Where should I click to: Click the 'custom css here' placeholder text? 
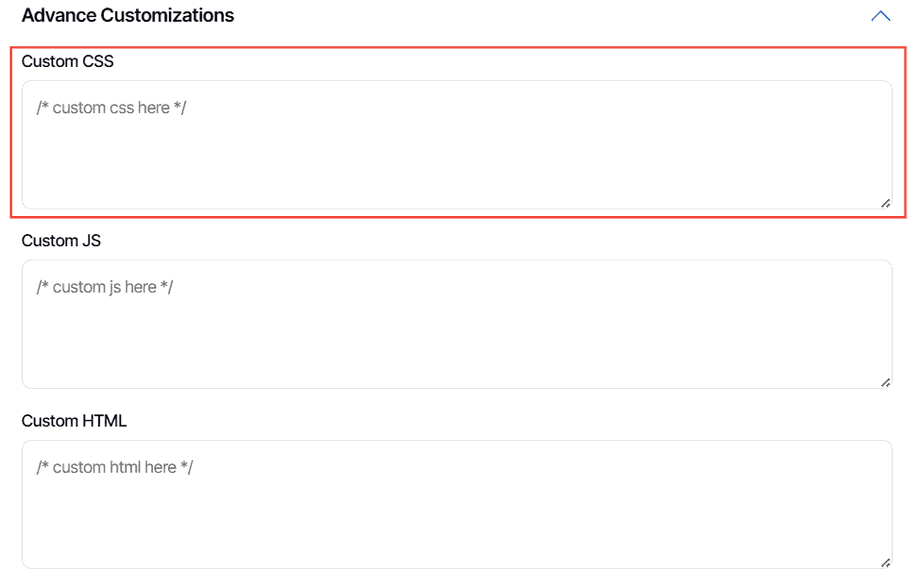111,107
